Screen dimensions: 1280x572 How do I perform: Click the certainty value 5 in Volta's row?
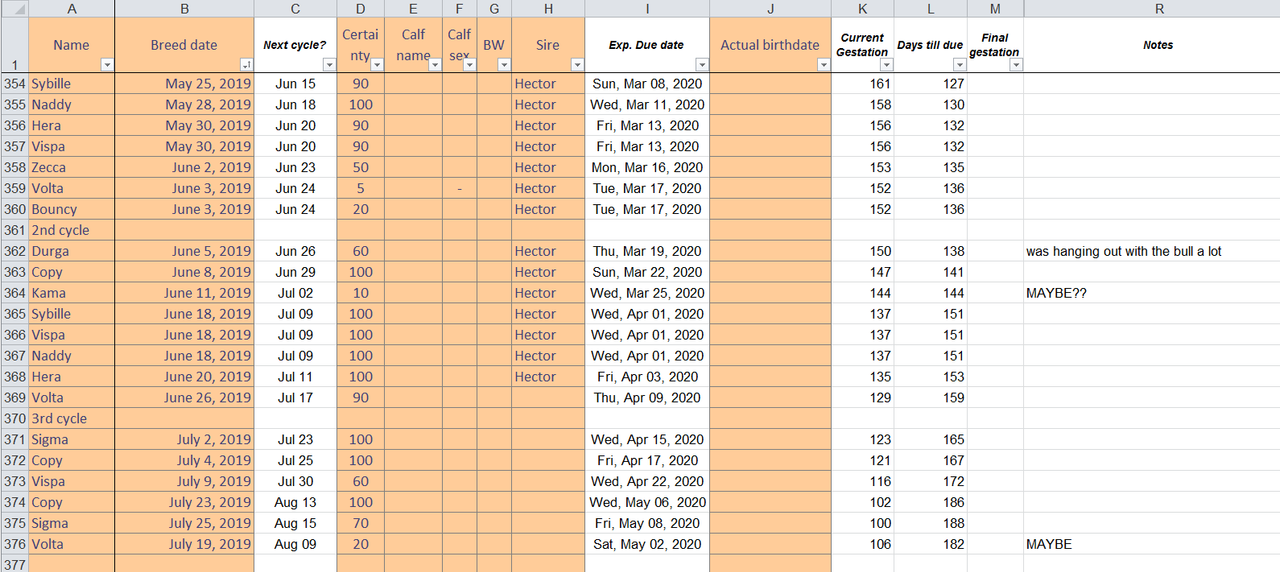coord(360,188)
